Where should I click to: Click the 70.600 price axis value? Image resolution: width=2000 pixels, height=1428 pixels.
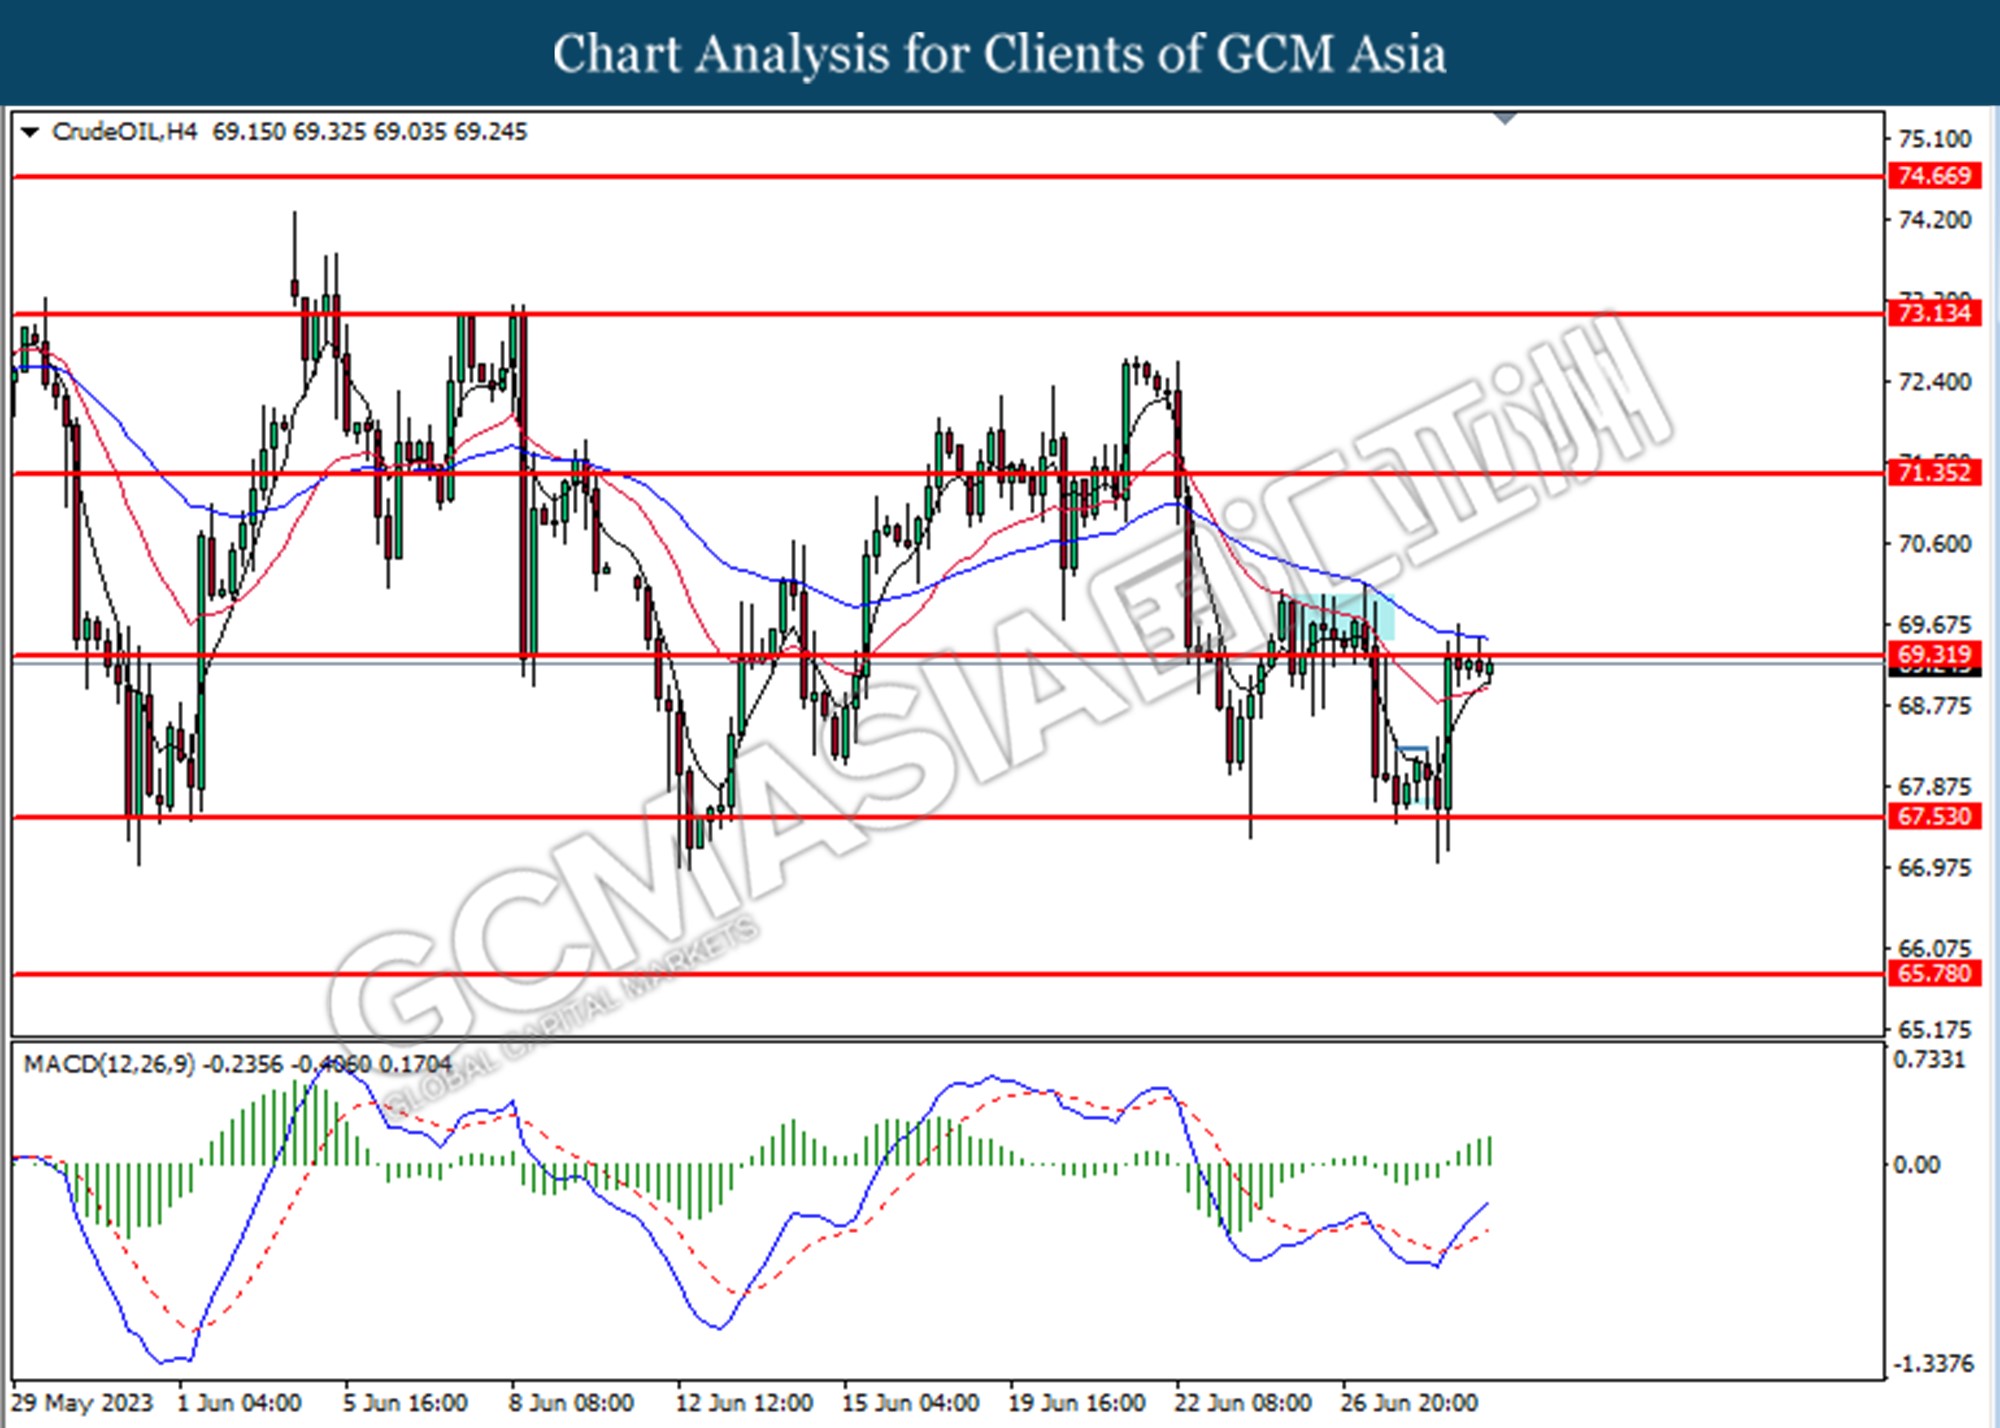[1934, 543]
